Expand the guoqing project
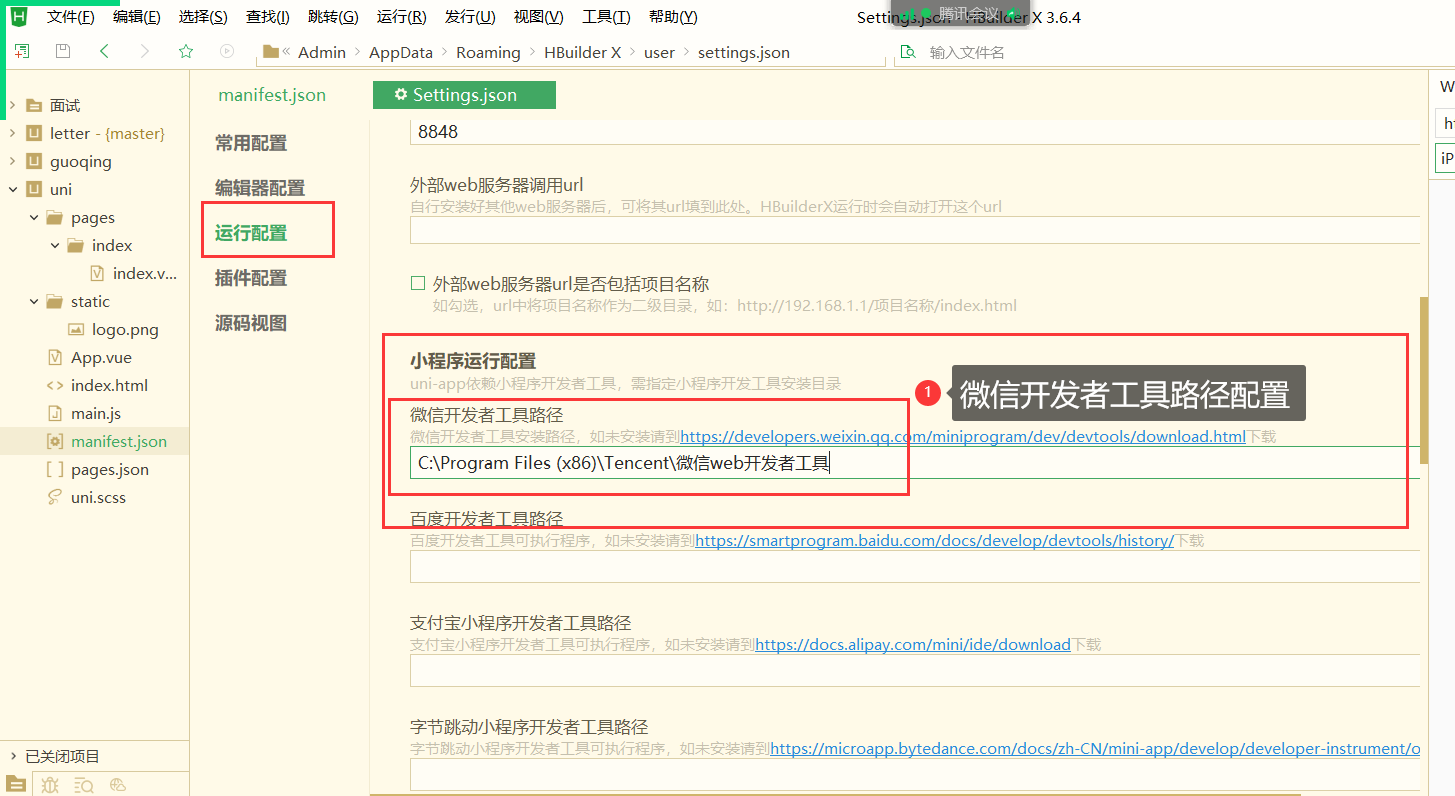 13,161
